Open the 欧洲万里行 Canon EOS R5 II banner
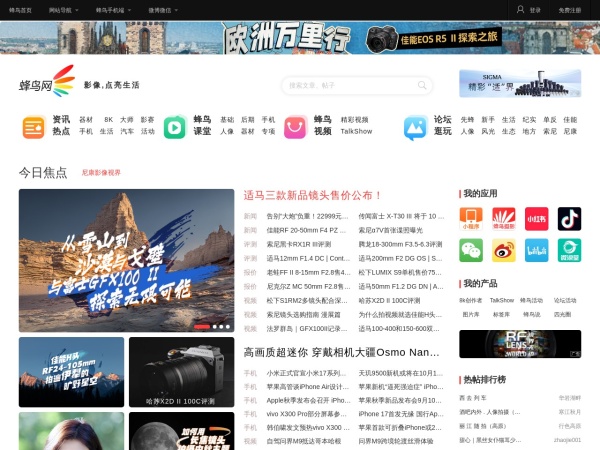 click(x=300, y=38)
